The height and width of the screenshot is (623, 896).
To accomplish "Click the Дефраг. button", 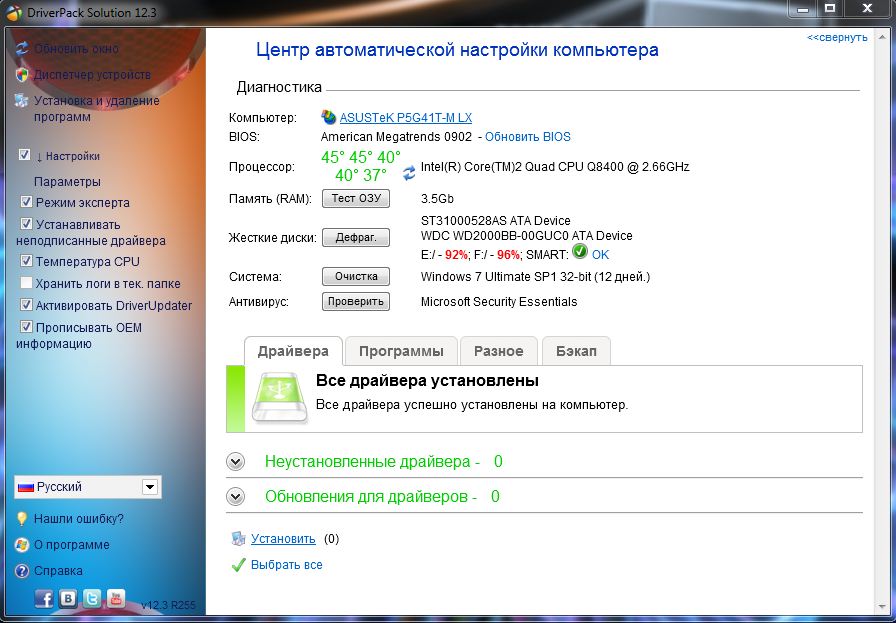I will [x=356, y=237].
